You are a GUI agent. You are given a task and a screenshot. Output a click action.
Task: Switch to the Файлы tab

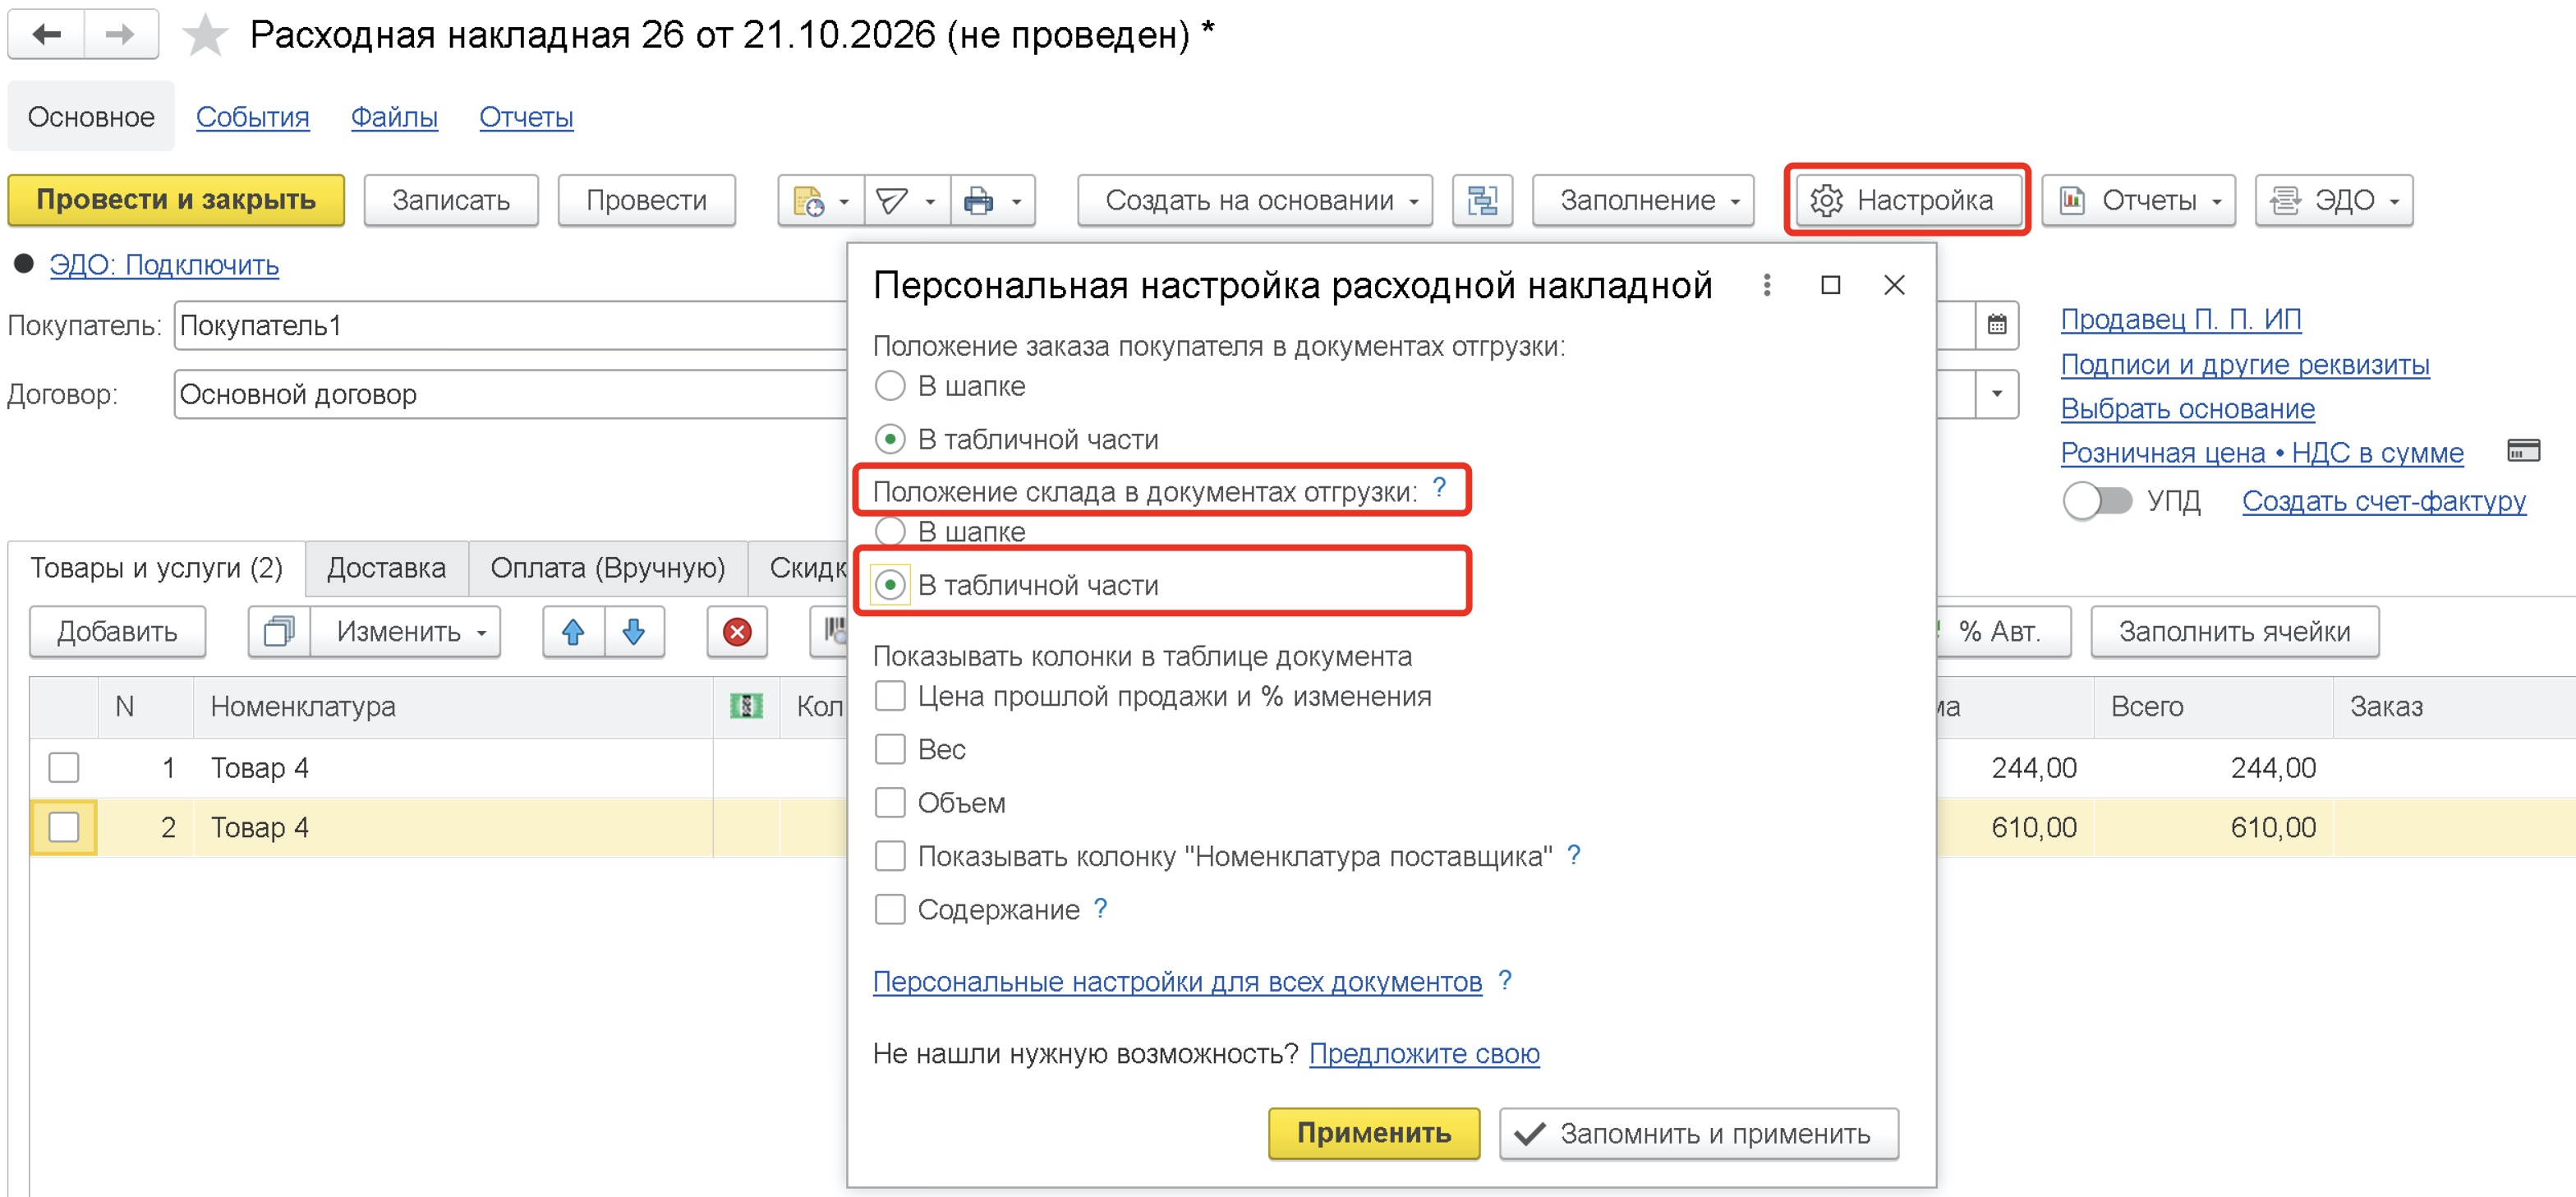(x=394, y=117)
